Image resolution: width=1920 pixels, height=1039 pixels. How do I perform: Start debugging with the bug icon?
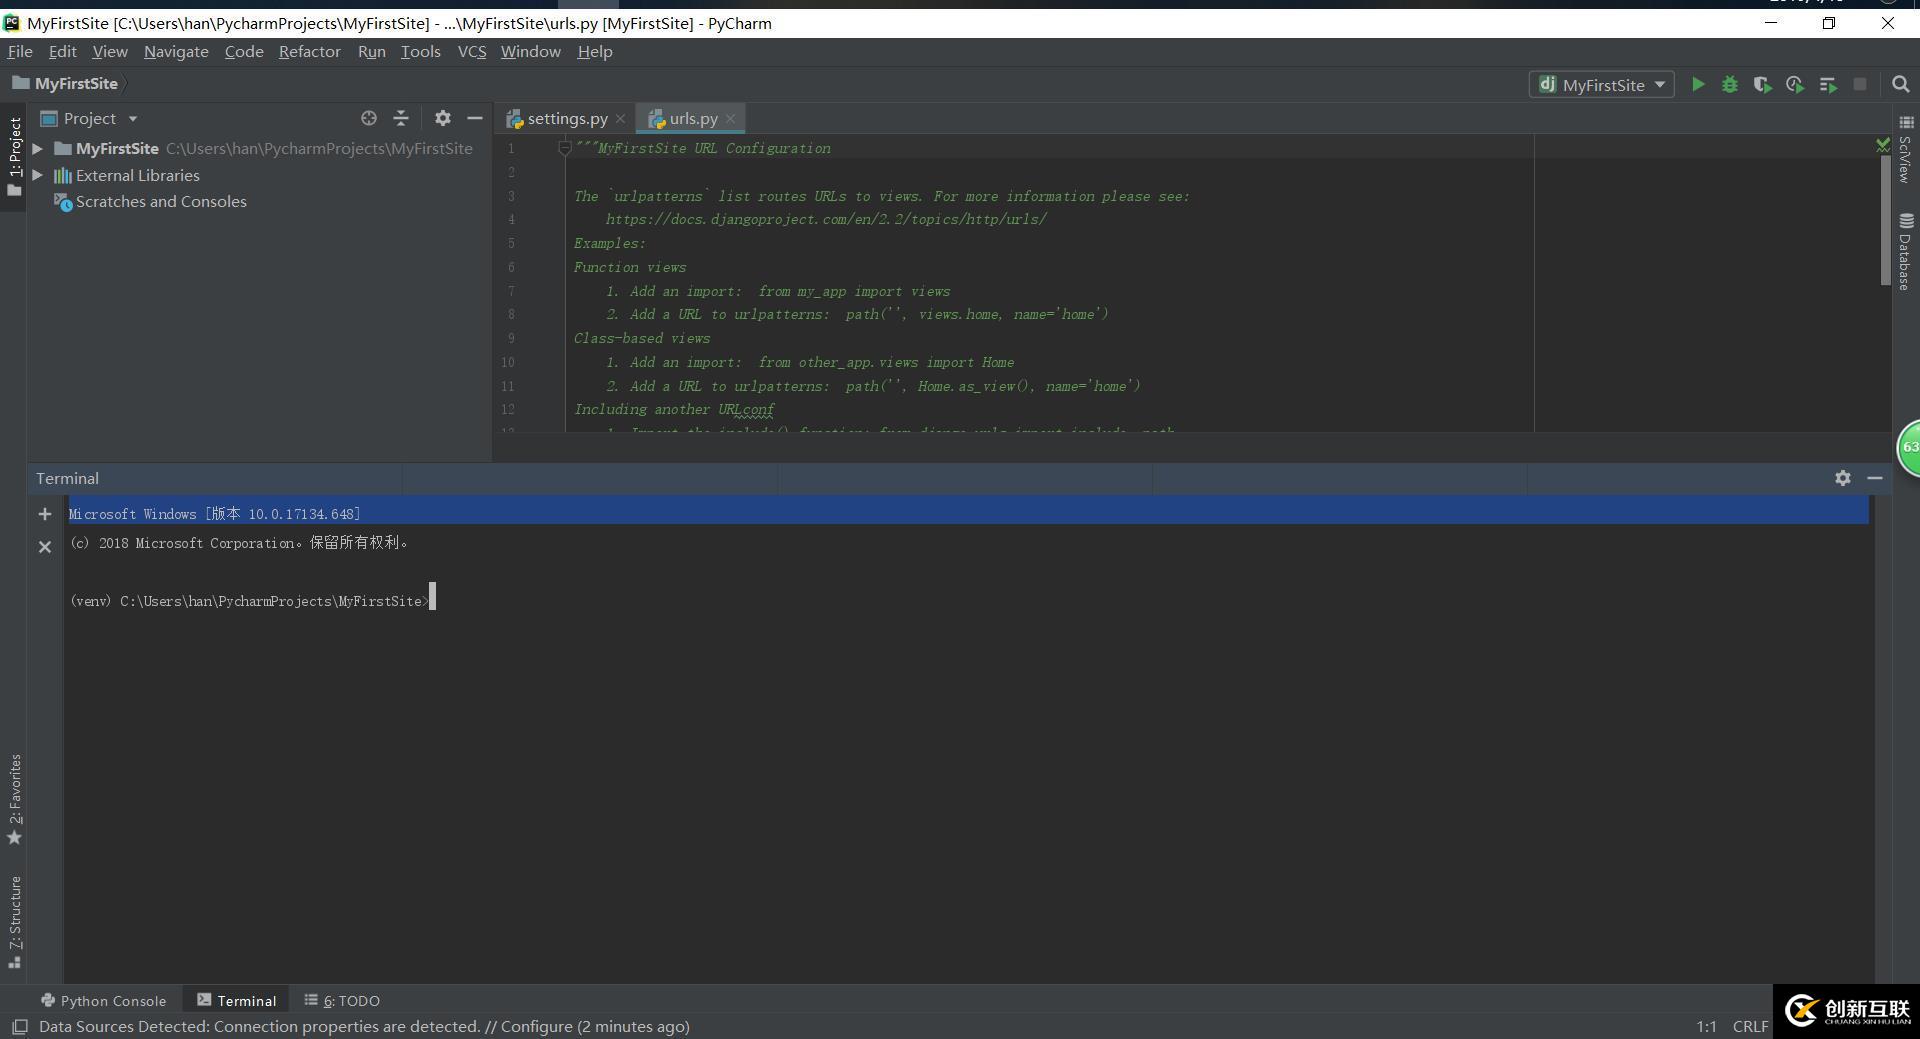(x=1730, y=85)
